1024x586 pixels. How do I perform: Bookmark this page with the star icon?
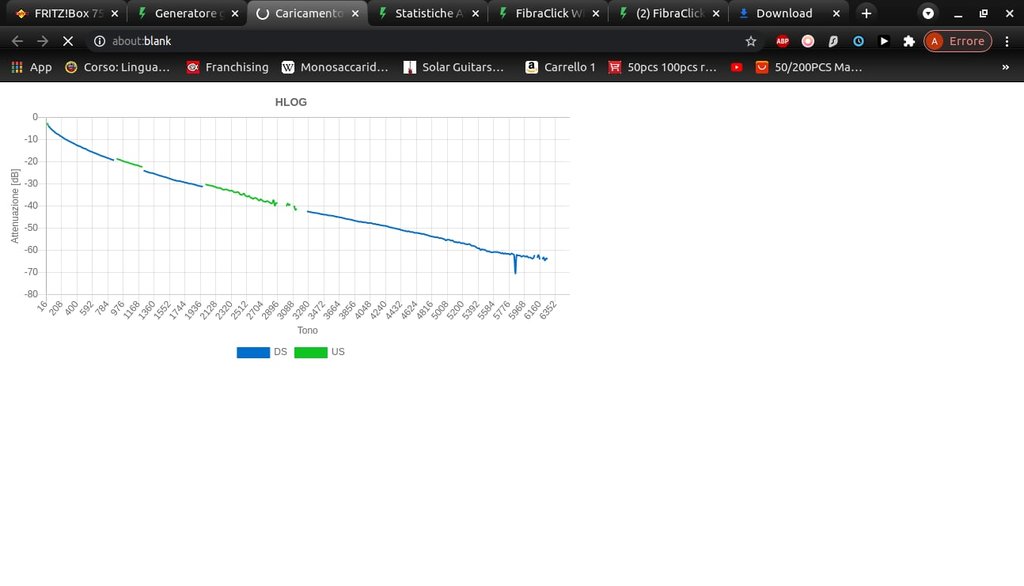click(751, 41)
